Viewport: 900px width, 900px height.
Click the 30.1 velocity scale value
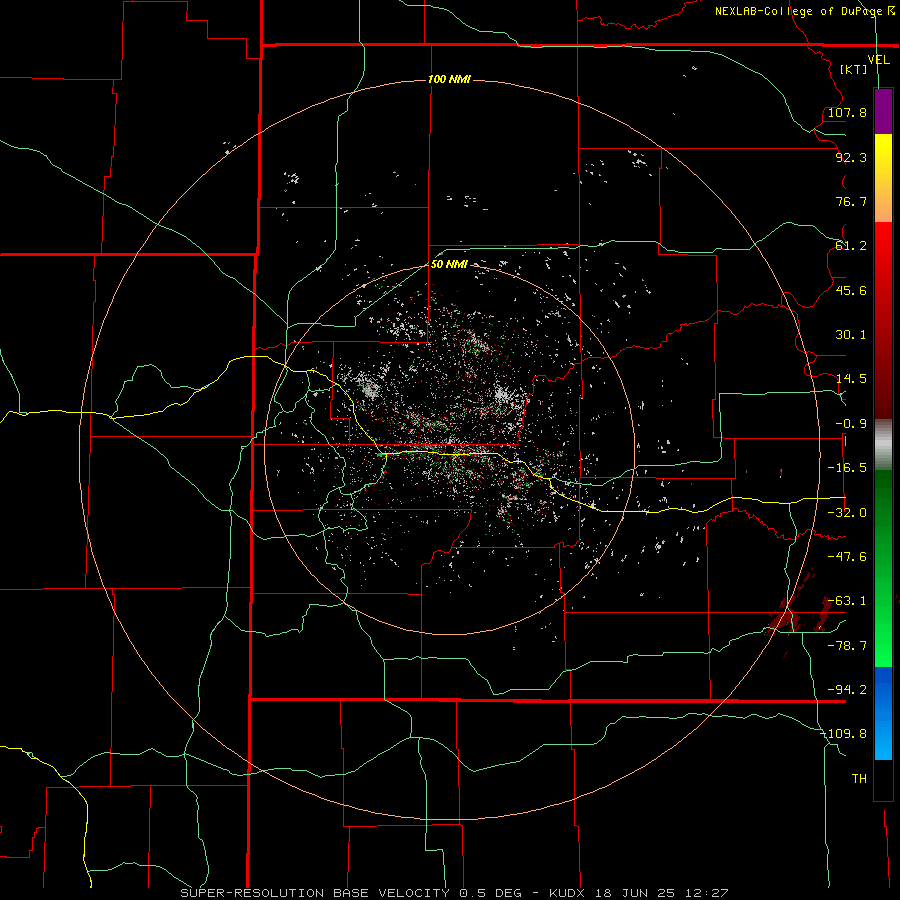click(x=851, y=335)
